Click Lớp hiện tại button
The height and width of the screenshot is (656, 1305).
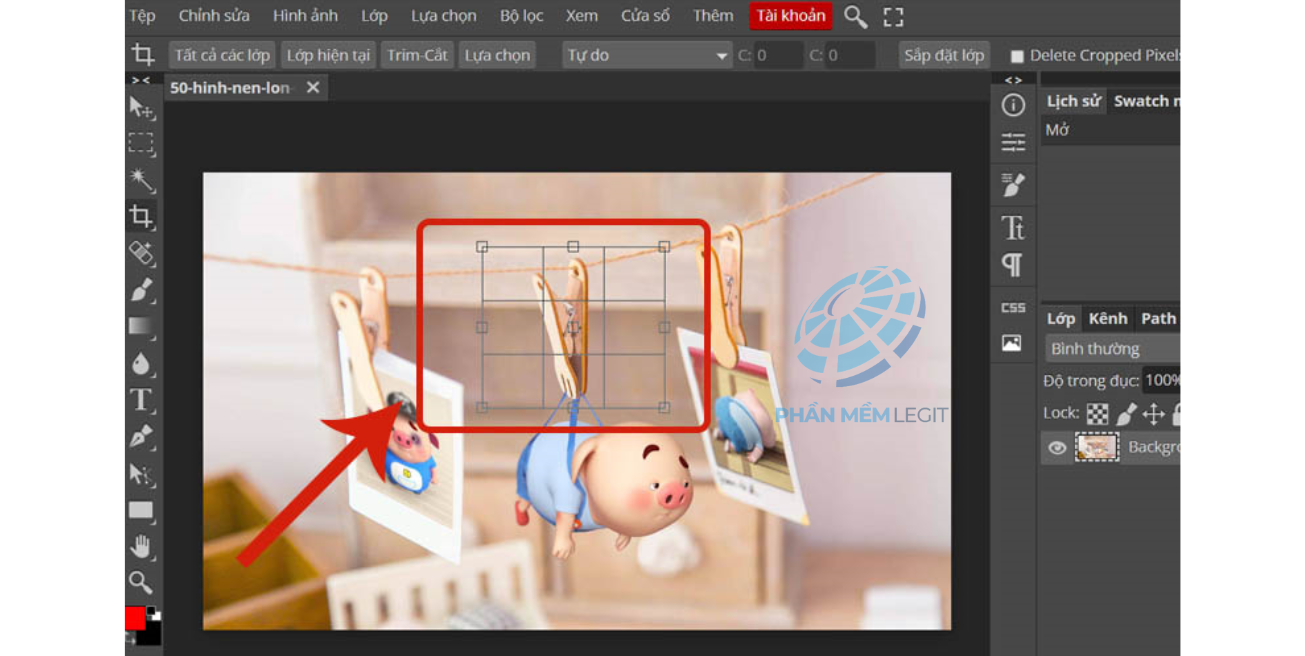(328, 55)
